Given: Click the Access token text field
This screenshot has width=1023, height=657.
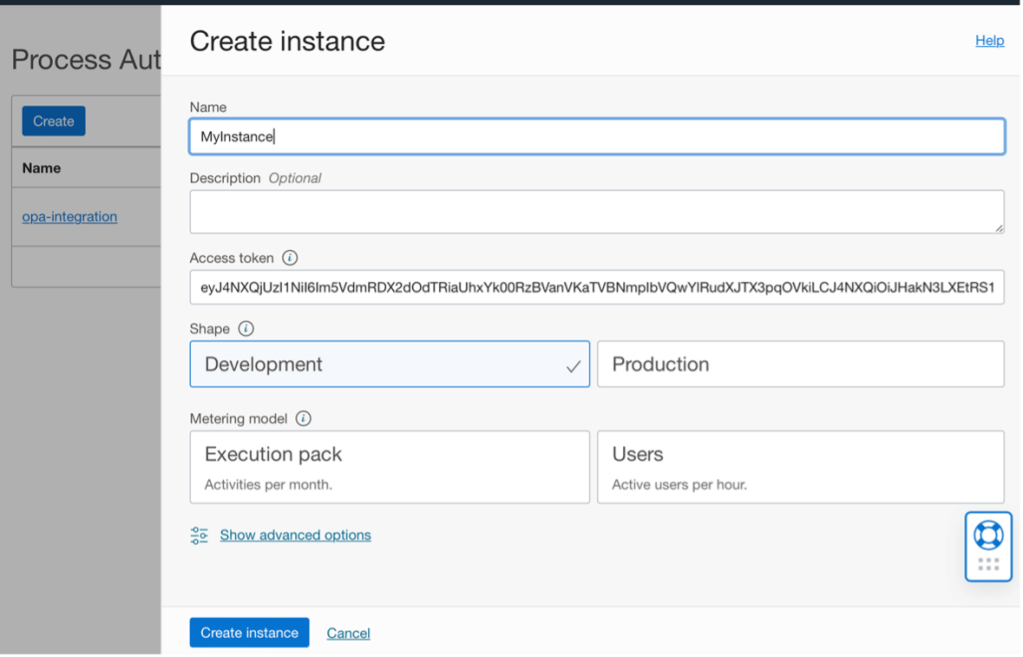Looking at the screenshot, I should coord(596,287).
